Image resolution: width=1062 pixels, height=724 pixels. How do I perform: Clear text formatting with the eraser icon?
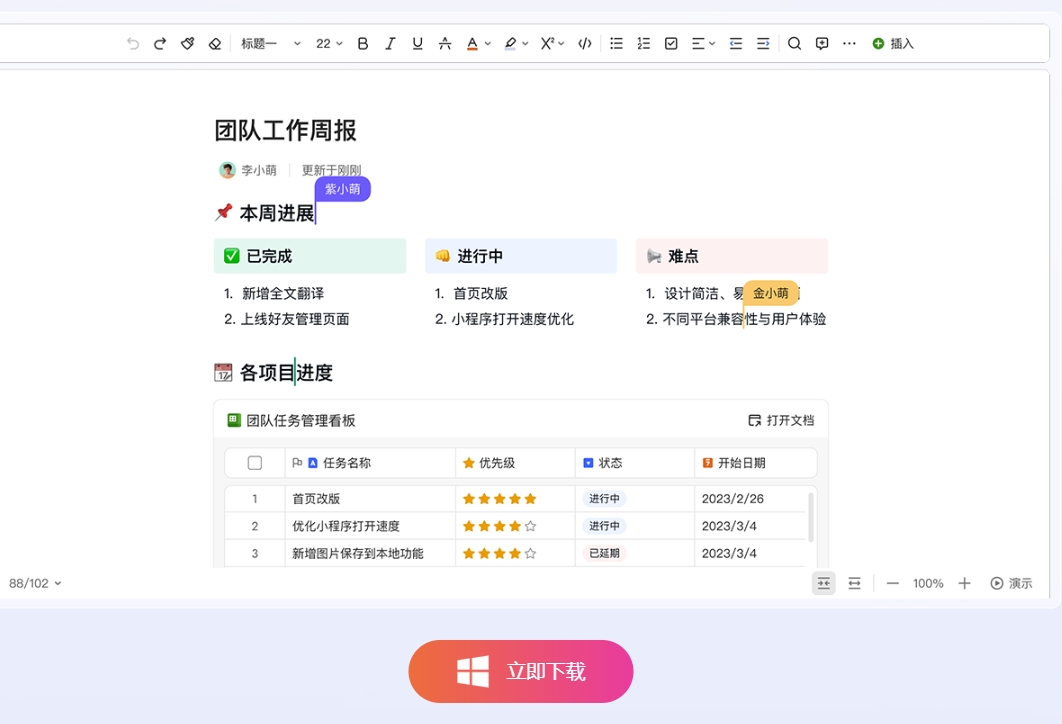click(215, 43)
